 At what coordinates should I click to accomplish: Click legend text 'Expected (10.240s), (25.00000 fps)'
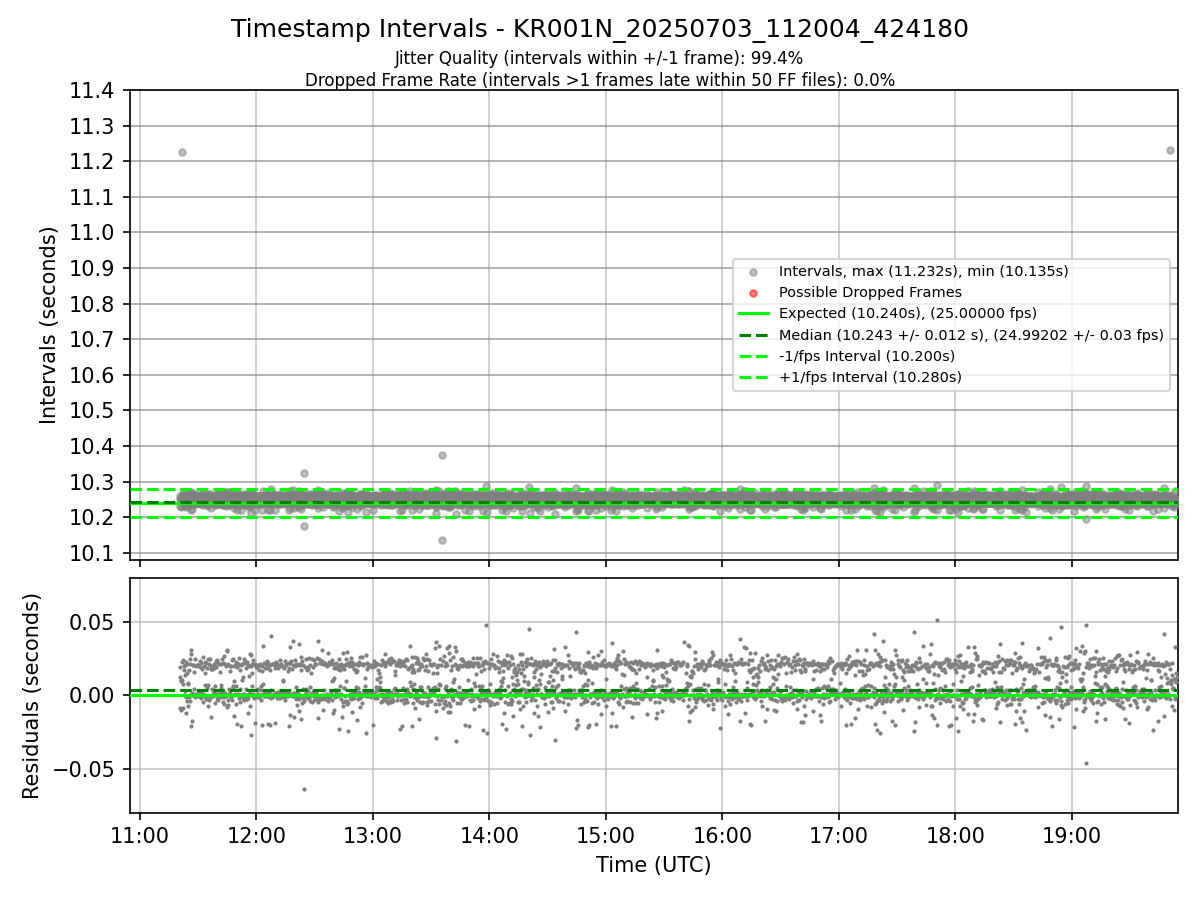[x=907, y=313]
